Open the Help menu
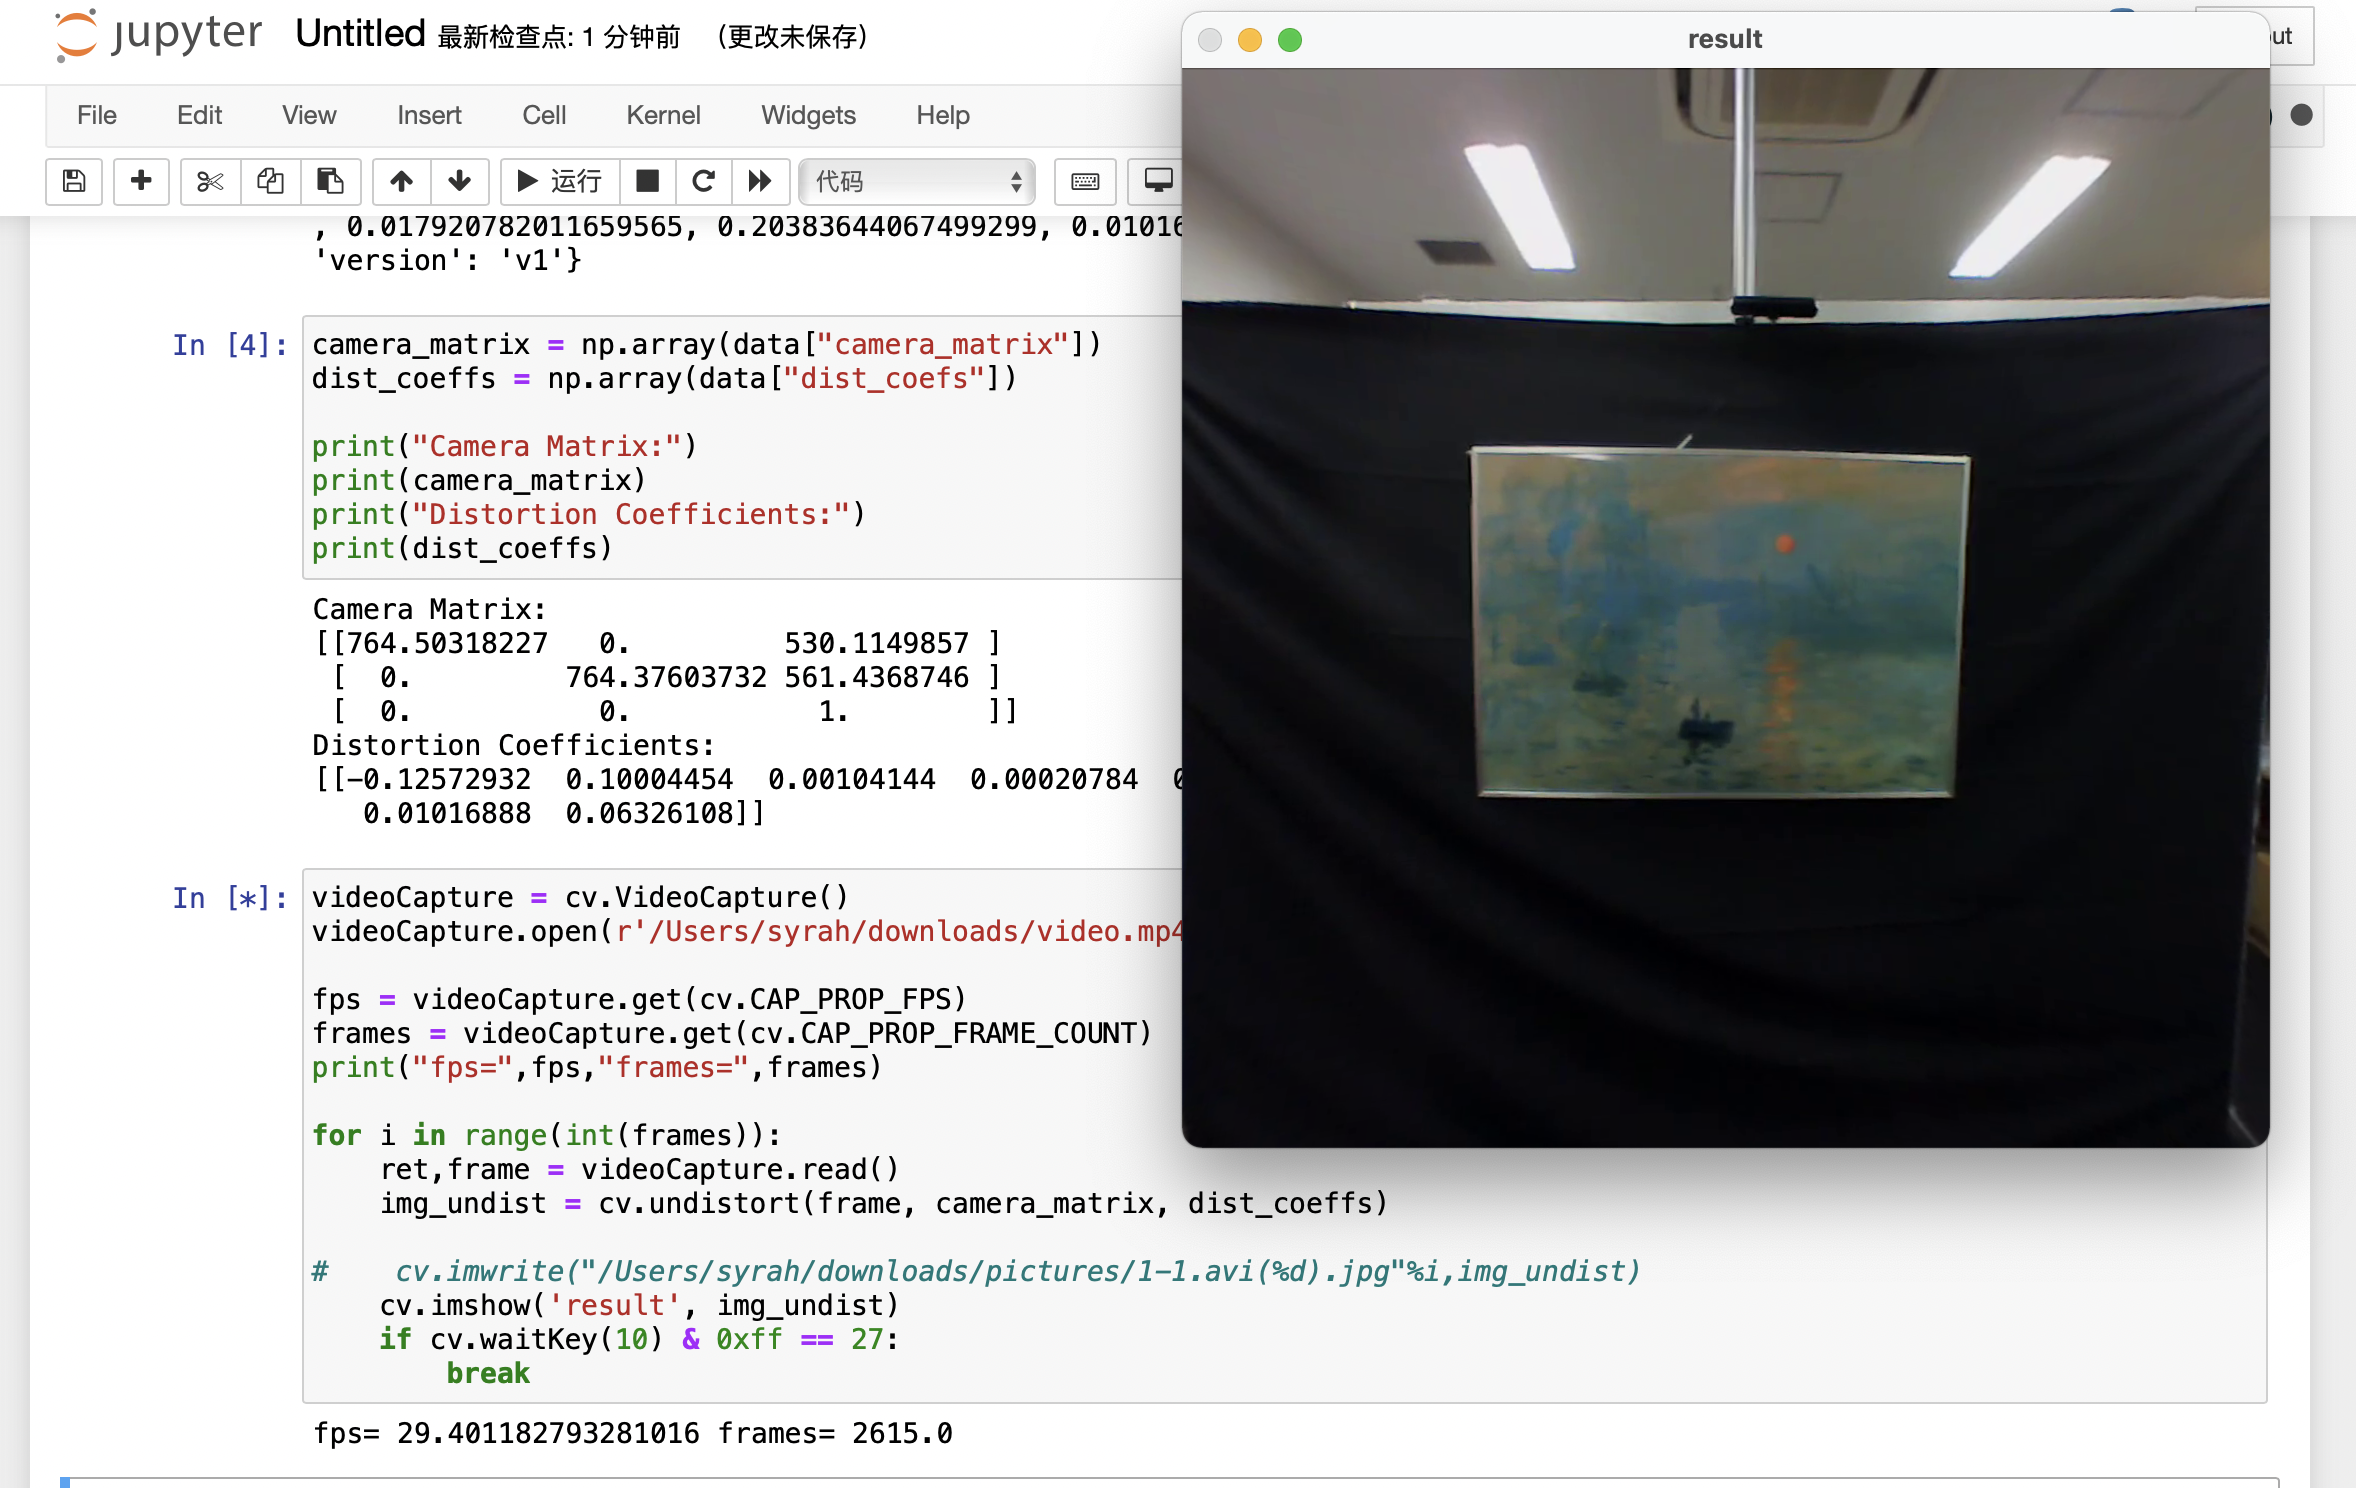 coord(943,115)
